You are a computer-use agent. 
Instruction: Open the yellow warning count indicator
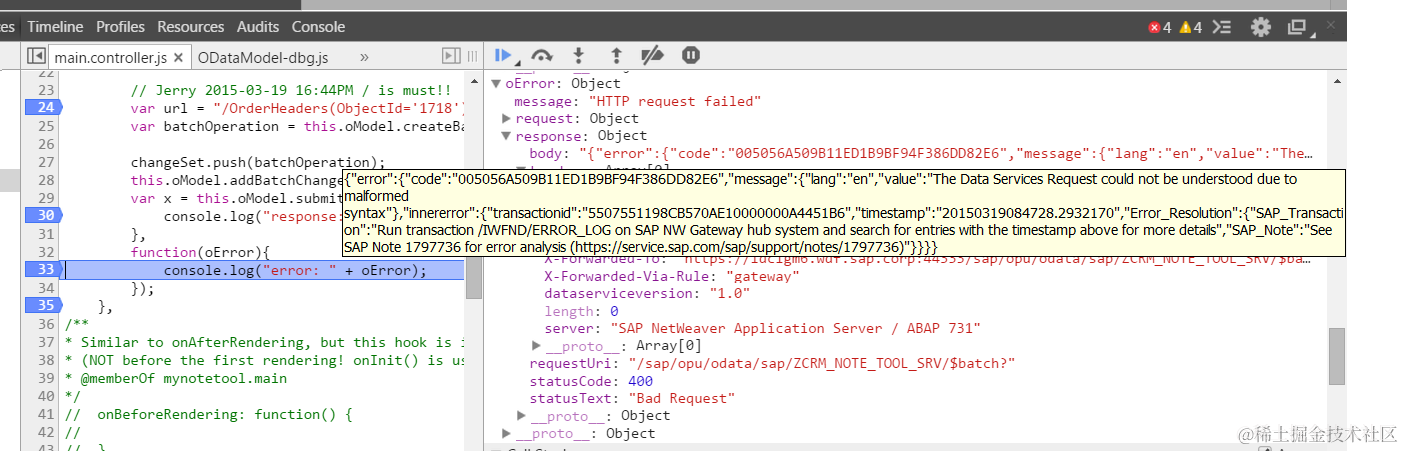pos(1191,27)
